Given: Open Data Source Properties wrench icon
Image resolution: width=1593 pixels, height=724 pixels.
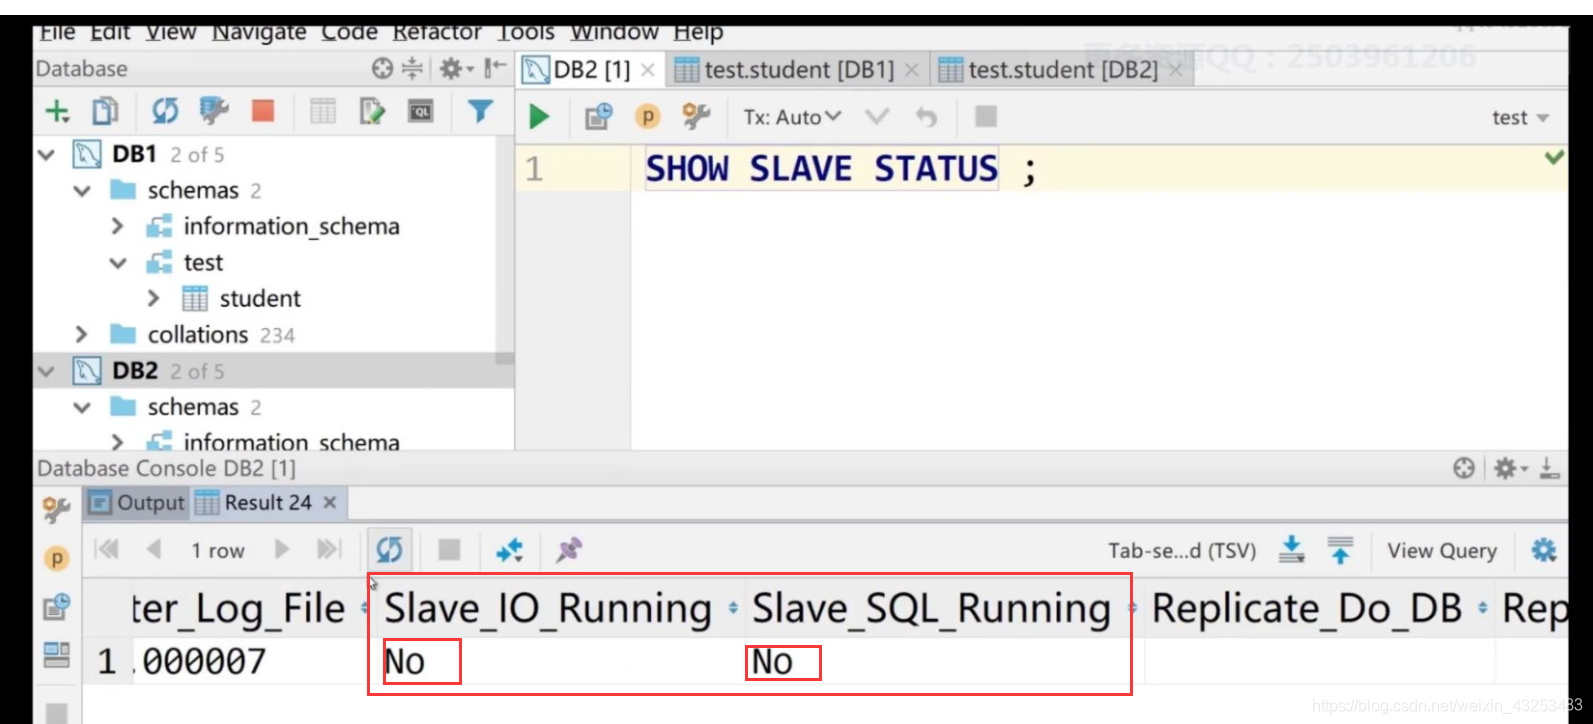Looking at the screenshot, I should pos(214,111).
